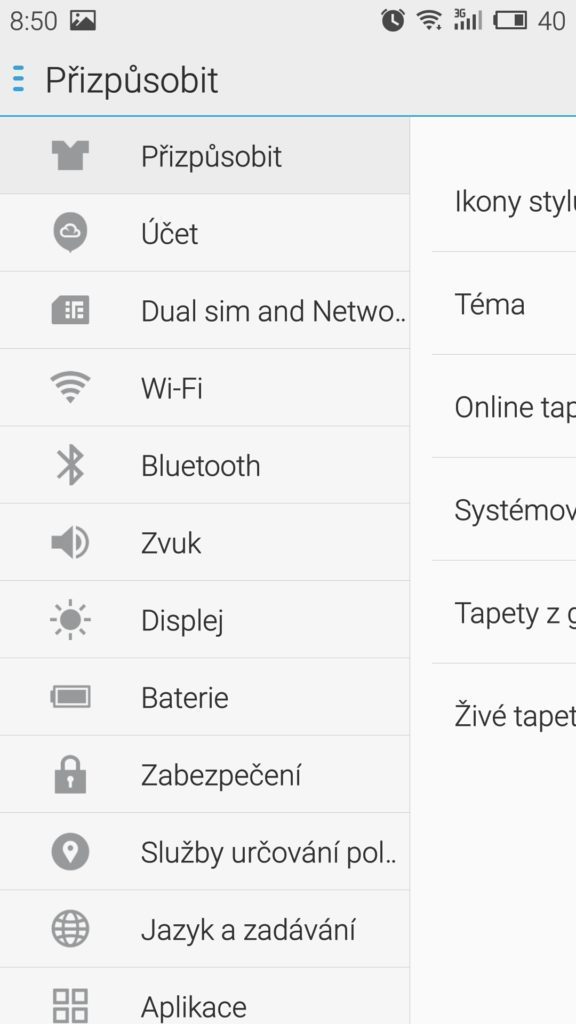Tap the sun Displej icon
Viewport: 576px width, 1024px height.
click(70, 619)
